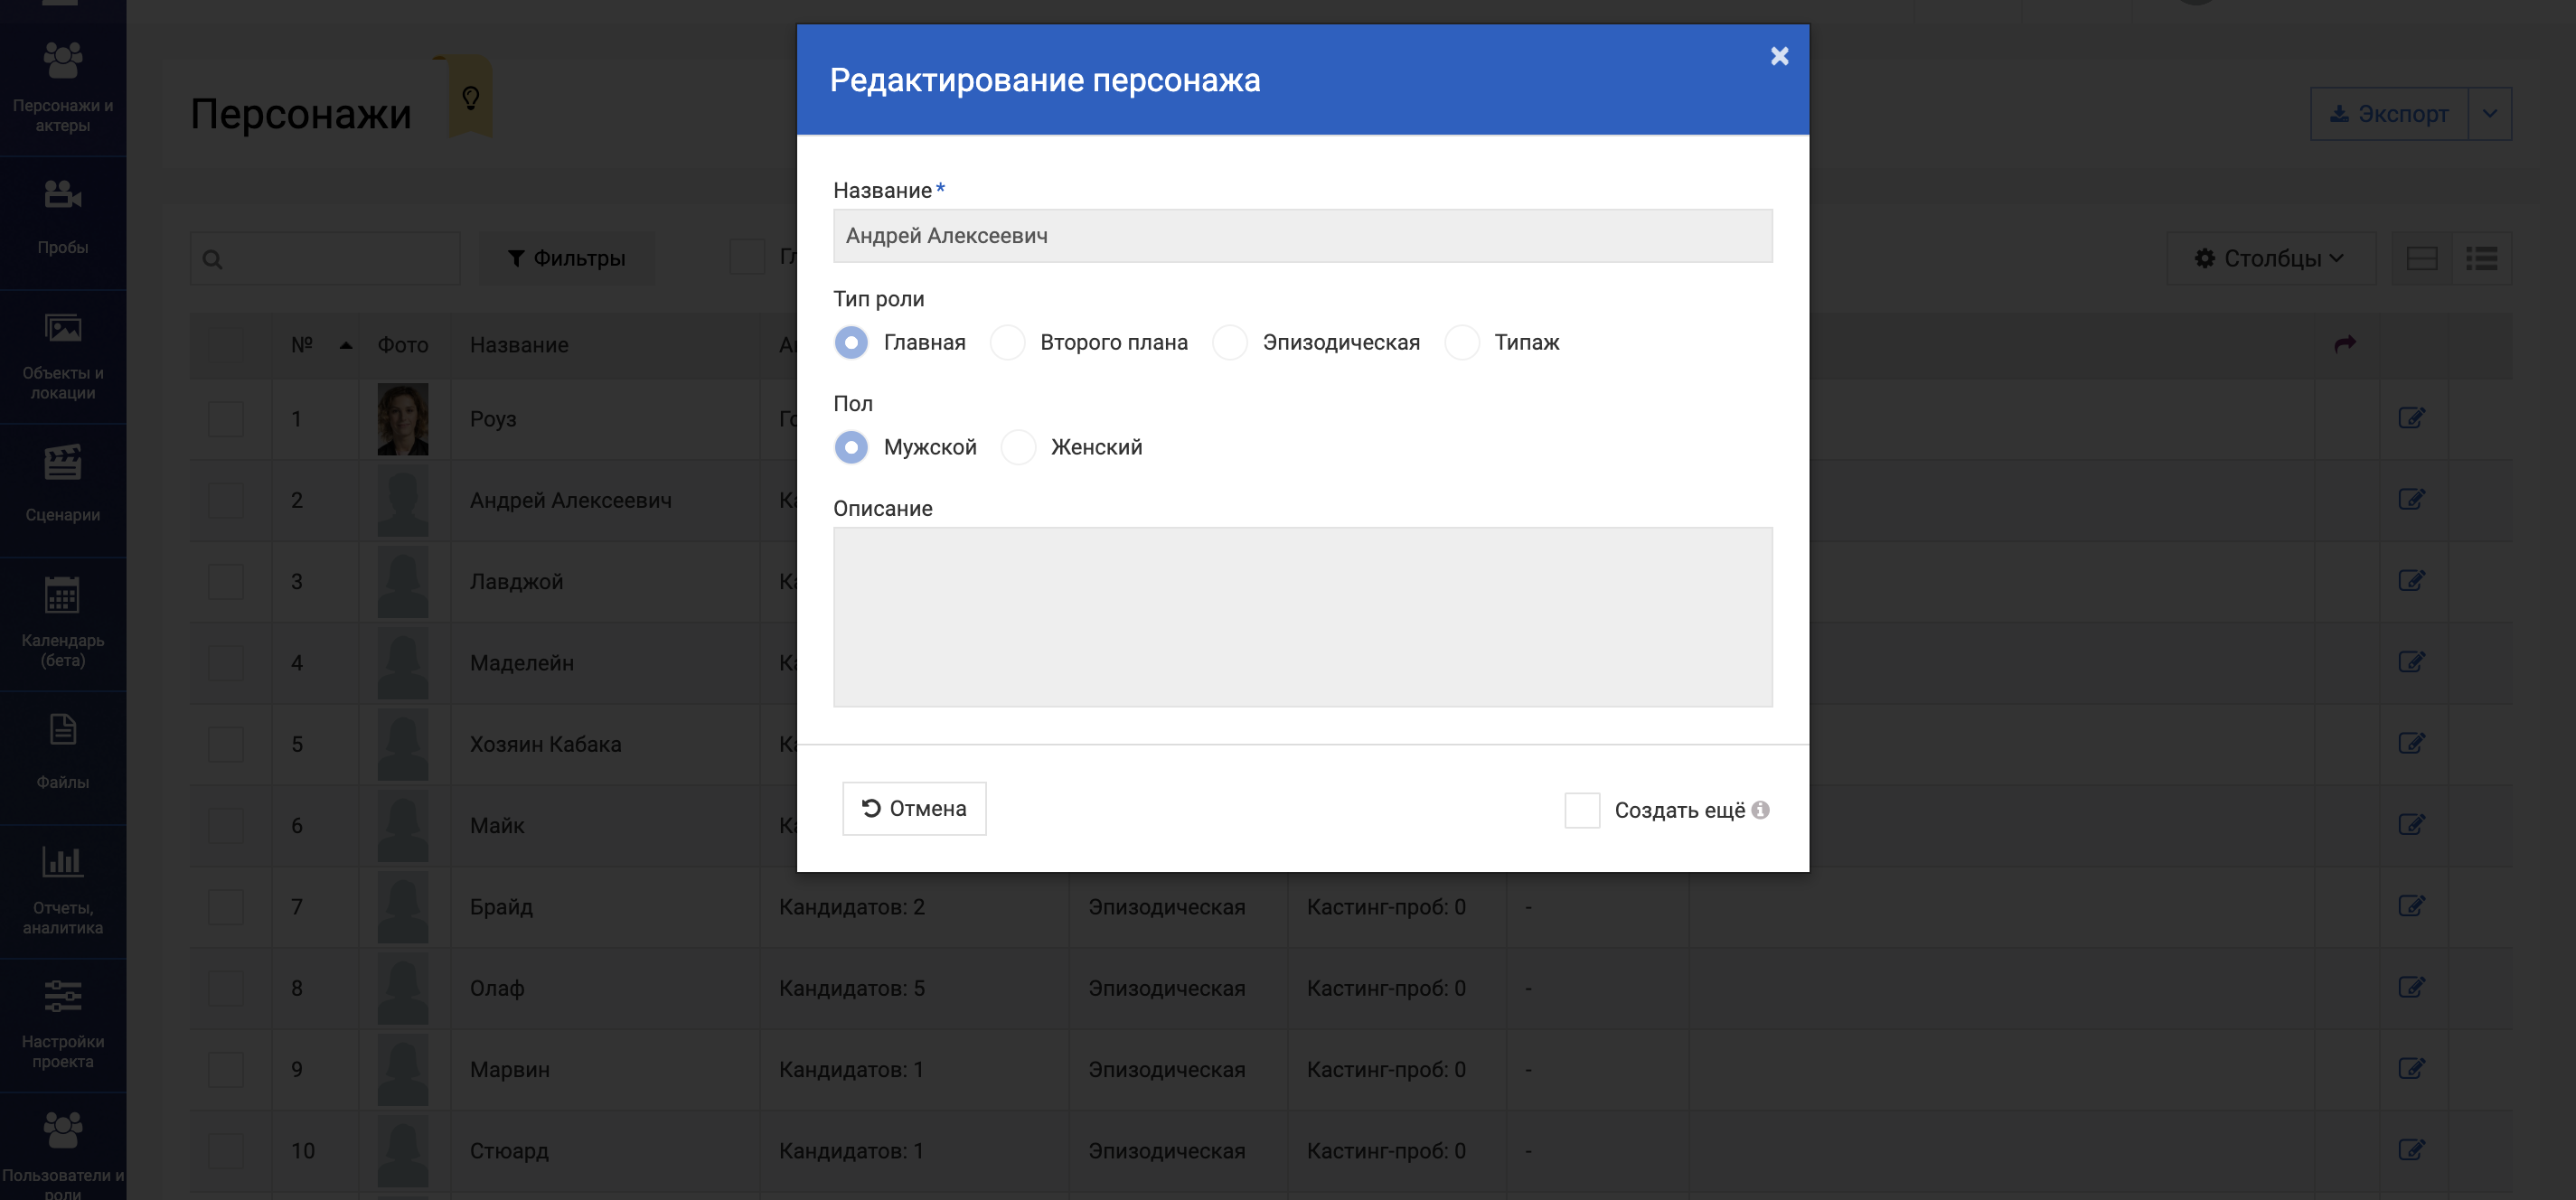Tick the checkbox for row Маделейн

click(x=226, y=663)
